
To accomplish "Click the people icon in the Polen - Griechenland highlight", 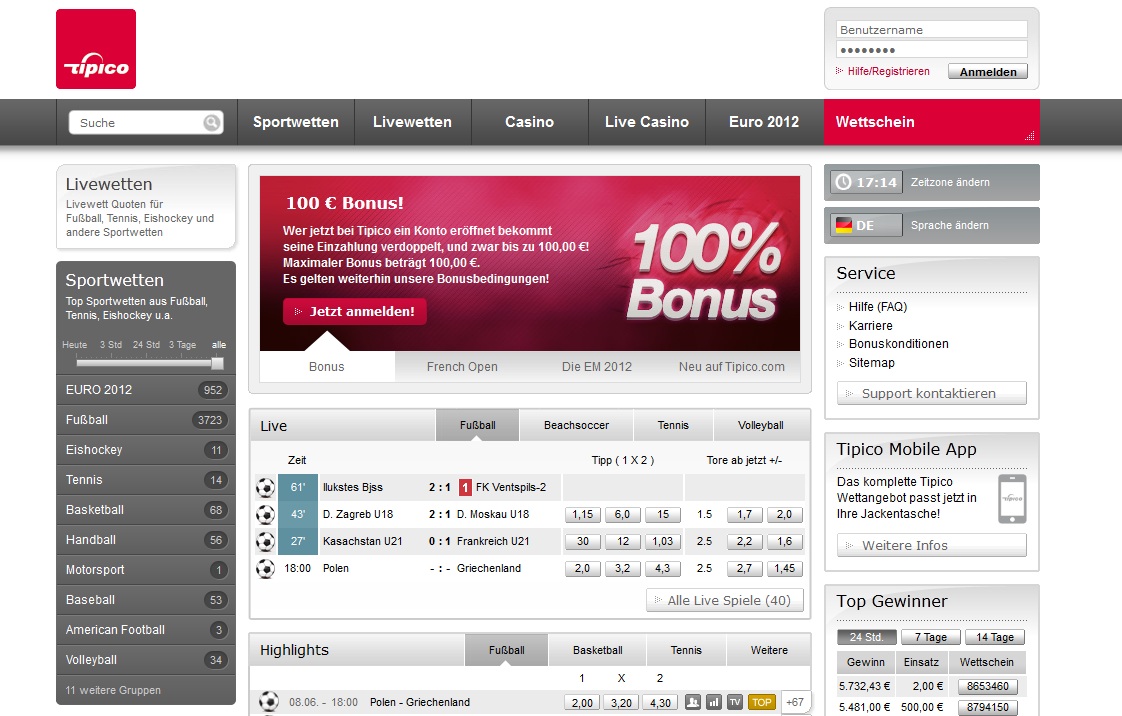I will click(x=693, y=702).
